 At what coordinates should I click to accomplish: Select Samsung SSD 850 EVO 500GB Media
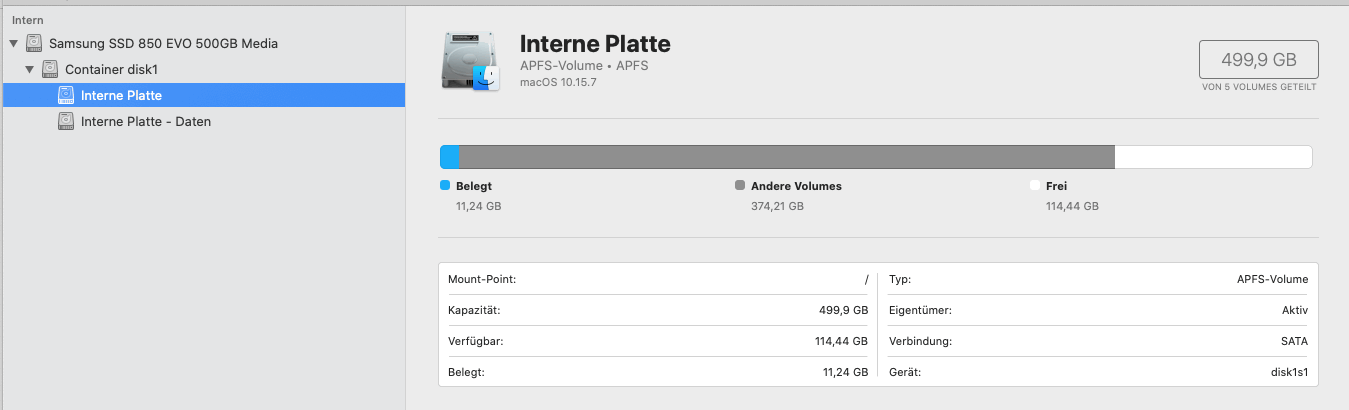[163, 44]
